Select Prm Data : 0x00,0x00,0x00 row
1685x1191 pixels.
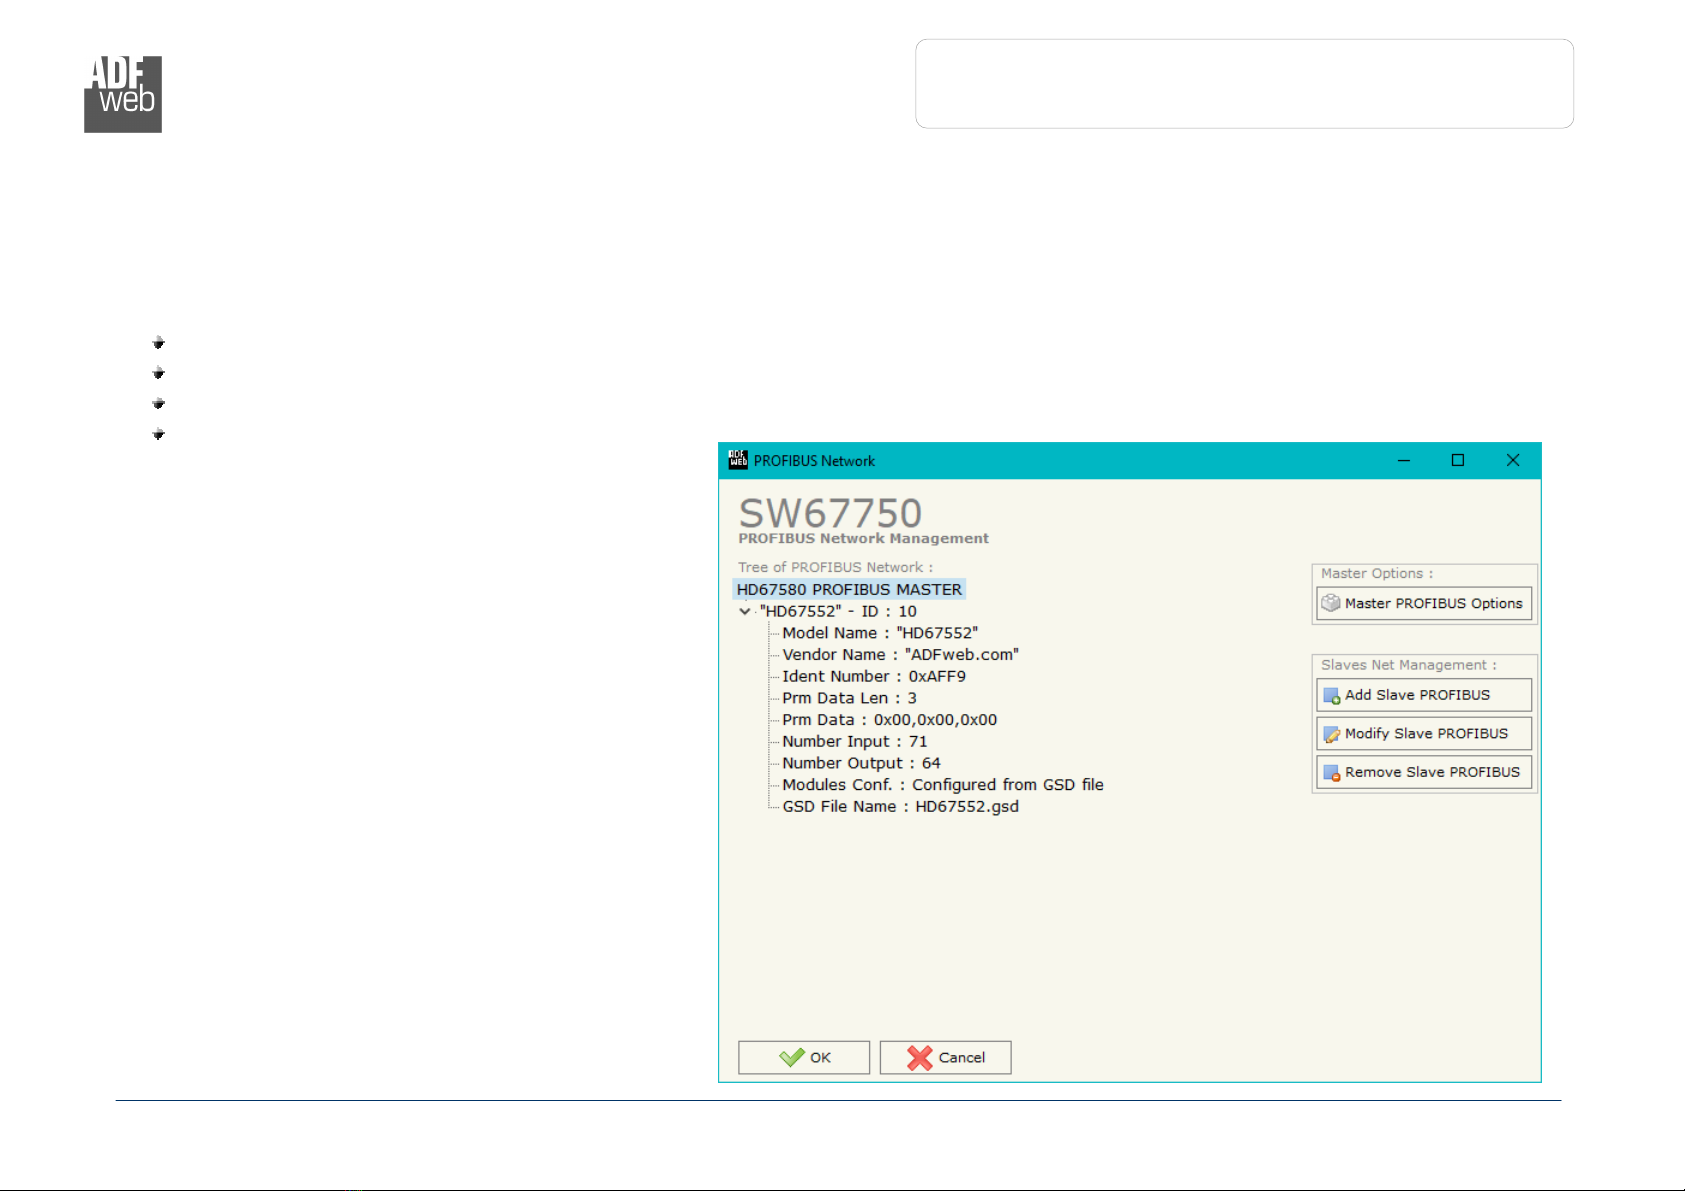coord(889,720)
